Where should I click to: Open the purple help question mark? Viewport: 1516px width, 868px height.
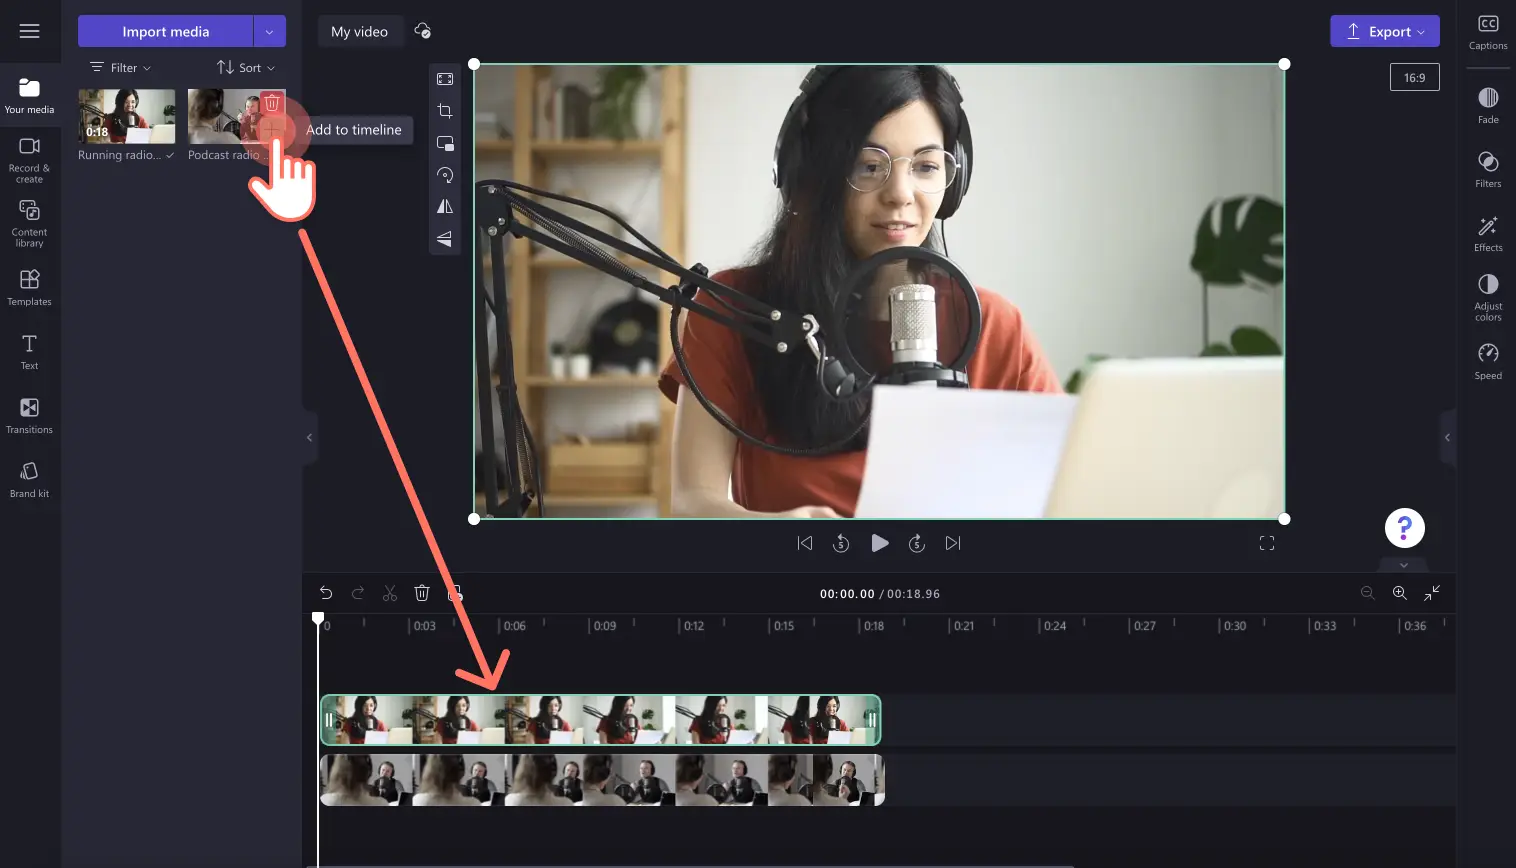[x=1404, y=527]
